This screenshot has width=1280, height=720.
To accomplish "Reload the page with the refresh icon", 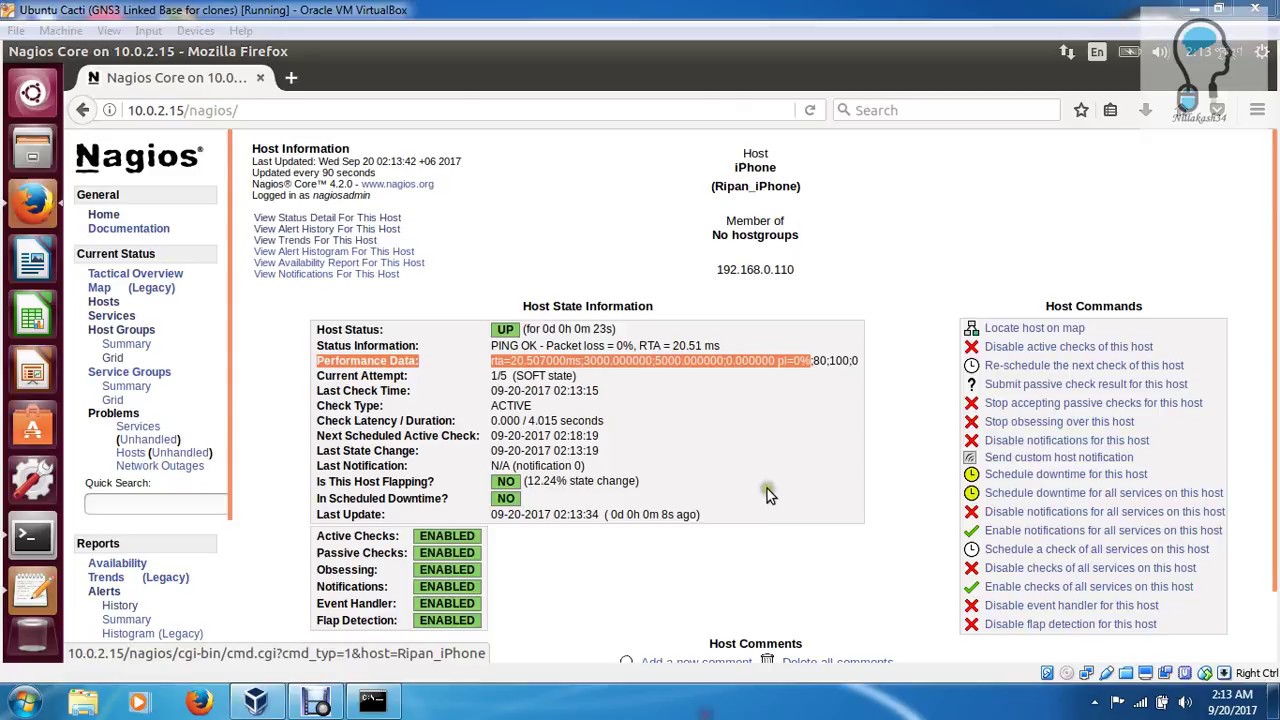I will 810,110.
